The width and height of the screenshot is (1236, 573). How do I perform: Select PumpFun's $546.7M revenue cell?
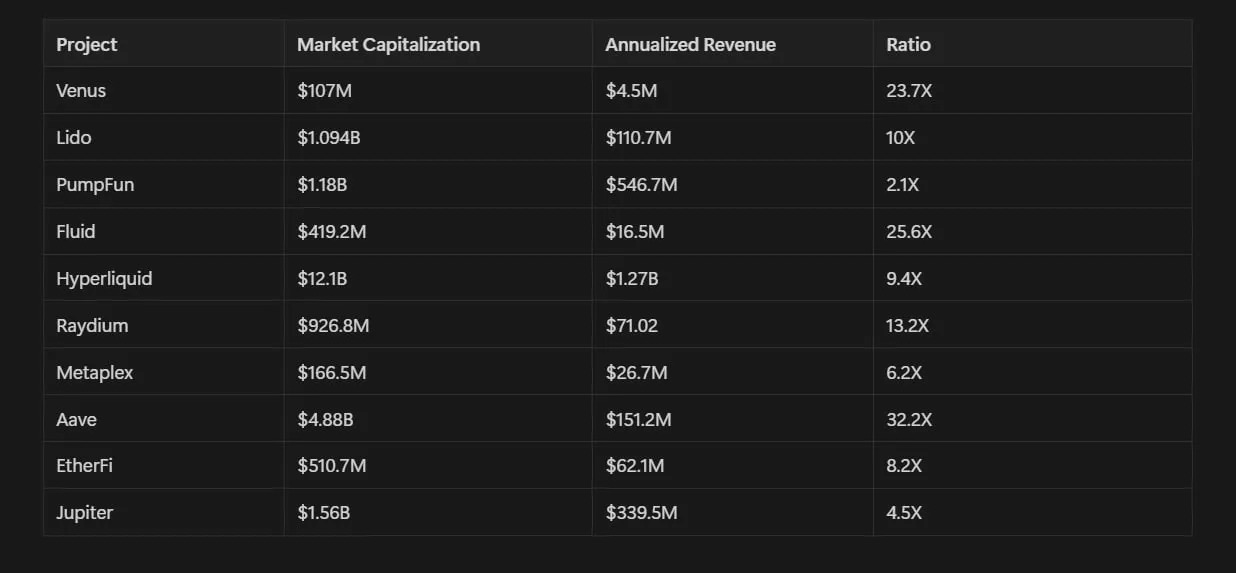click(641, 185)
